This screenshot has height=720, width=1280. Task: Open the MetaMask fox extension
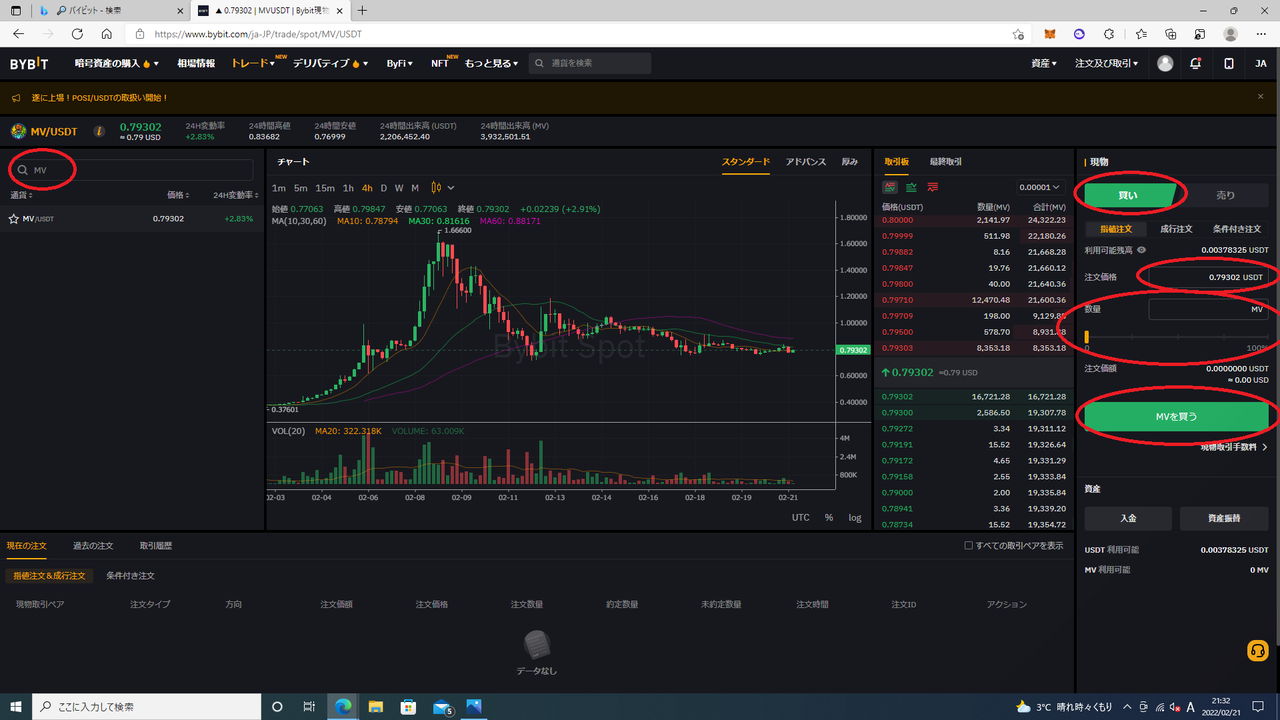pyautogui.click(x=1049, y=34)
